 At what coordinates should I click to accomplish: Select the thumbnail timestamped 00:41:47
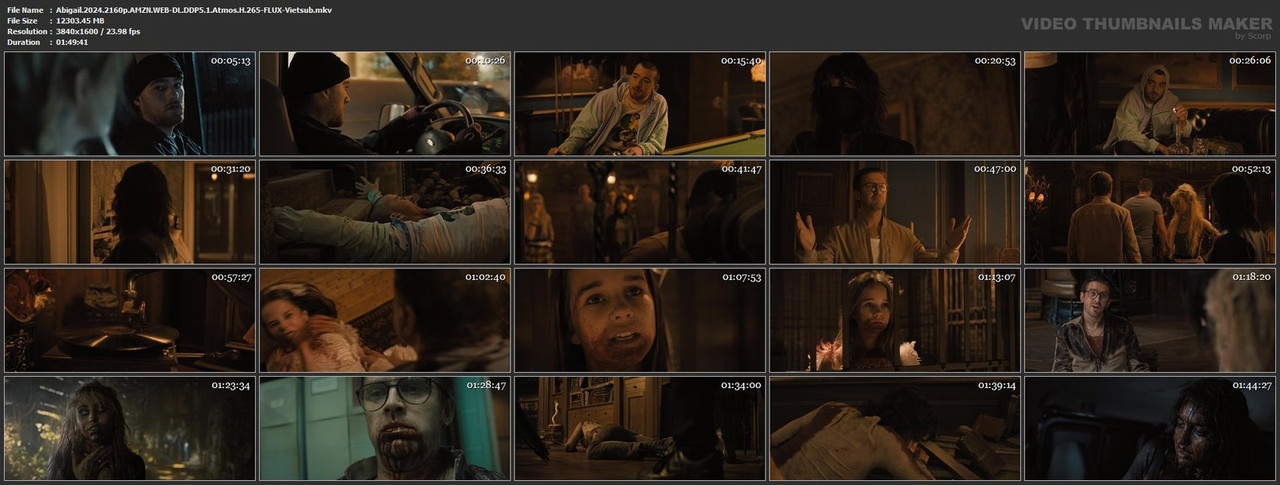pyautogui.click(x=640, y=212)
